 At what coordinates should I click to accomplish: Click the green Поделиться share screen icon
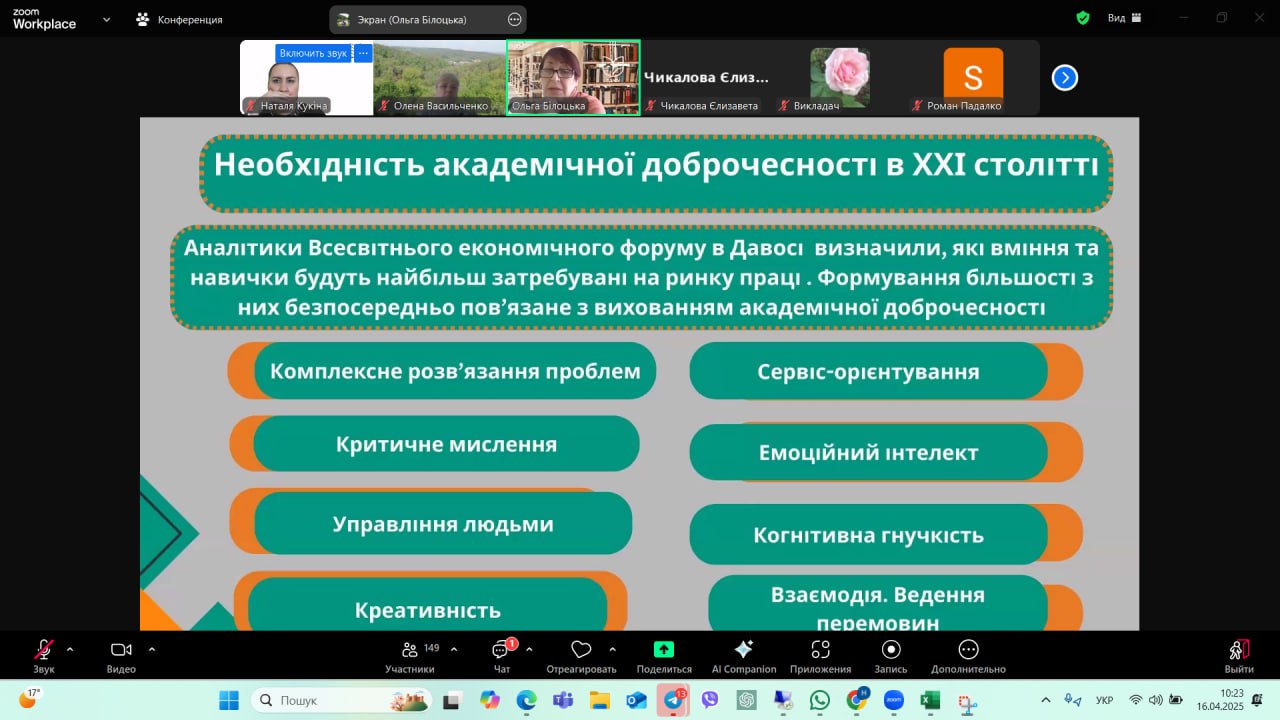pos(664,650)
